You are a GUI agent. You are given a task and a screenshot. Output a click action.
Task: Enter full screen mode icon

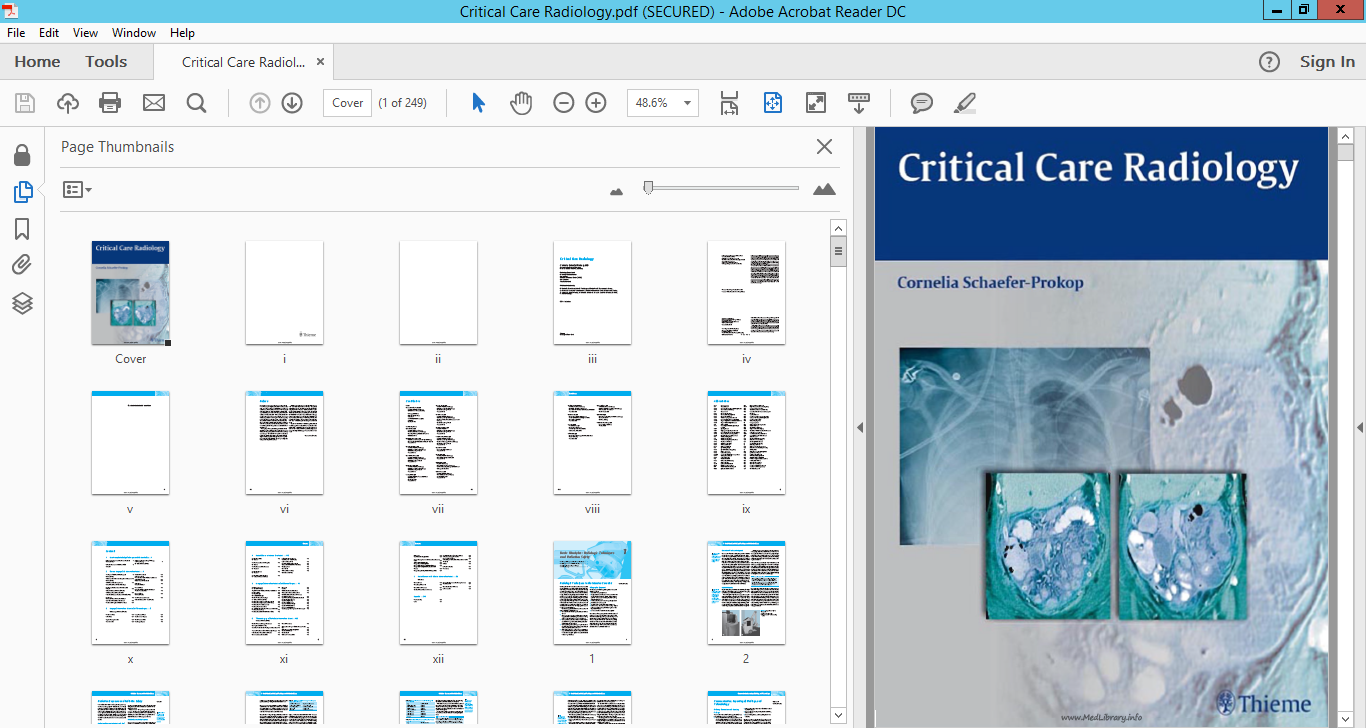coord(816,103)
